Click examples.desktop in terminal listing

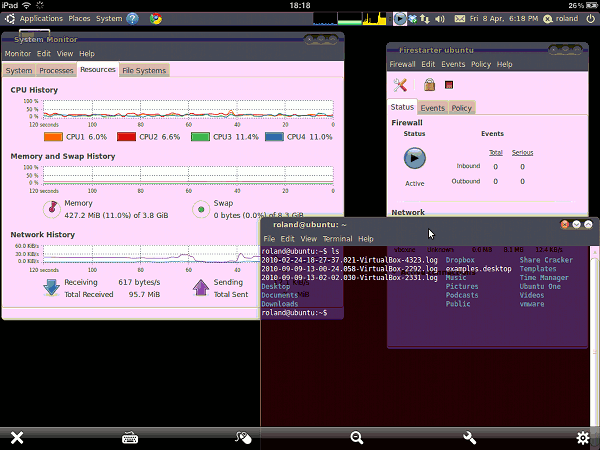(x=478, y=269)
